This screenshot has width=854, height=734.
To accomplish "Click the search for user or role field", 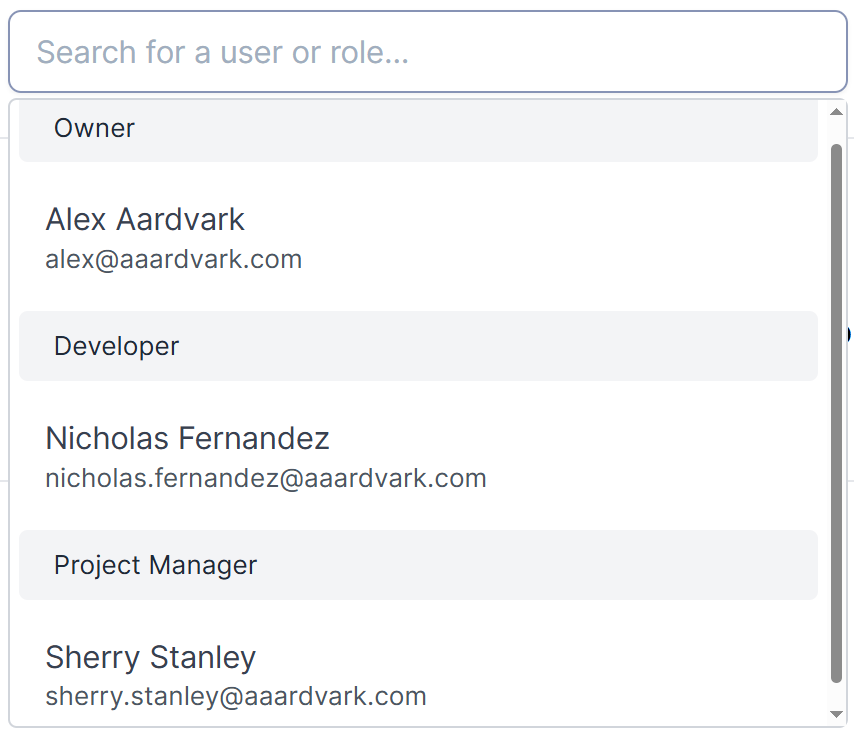I will click(x=427, y=52).
